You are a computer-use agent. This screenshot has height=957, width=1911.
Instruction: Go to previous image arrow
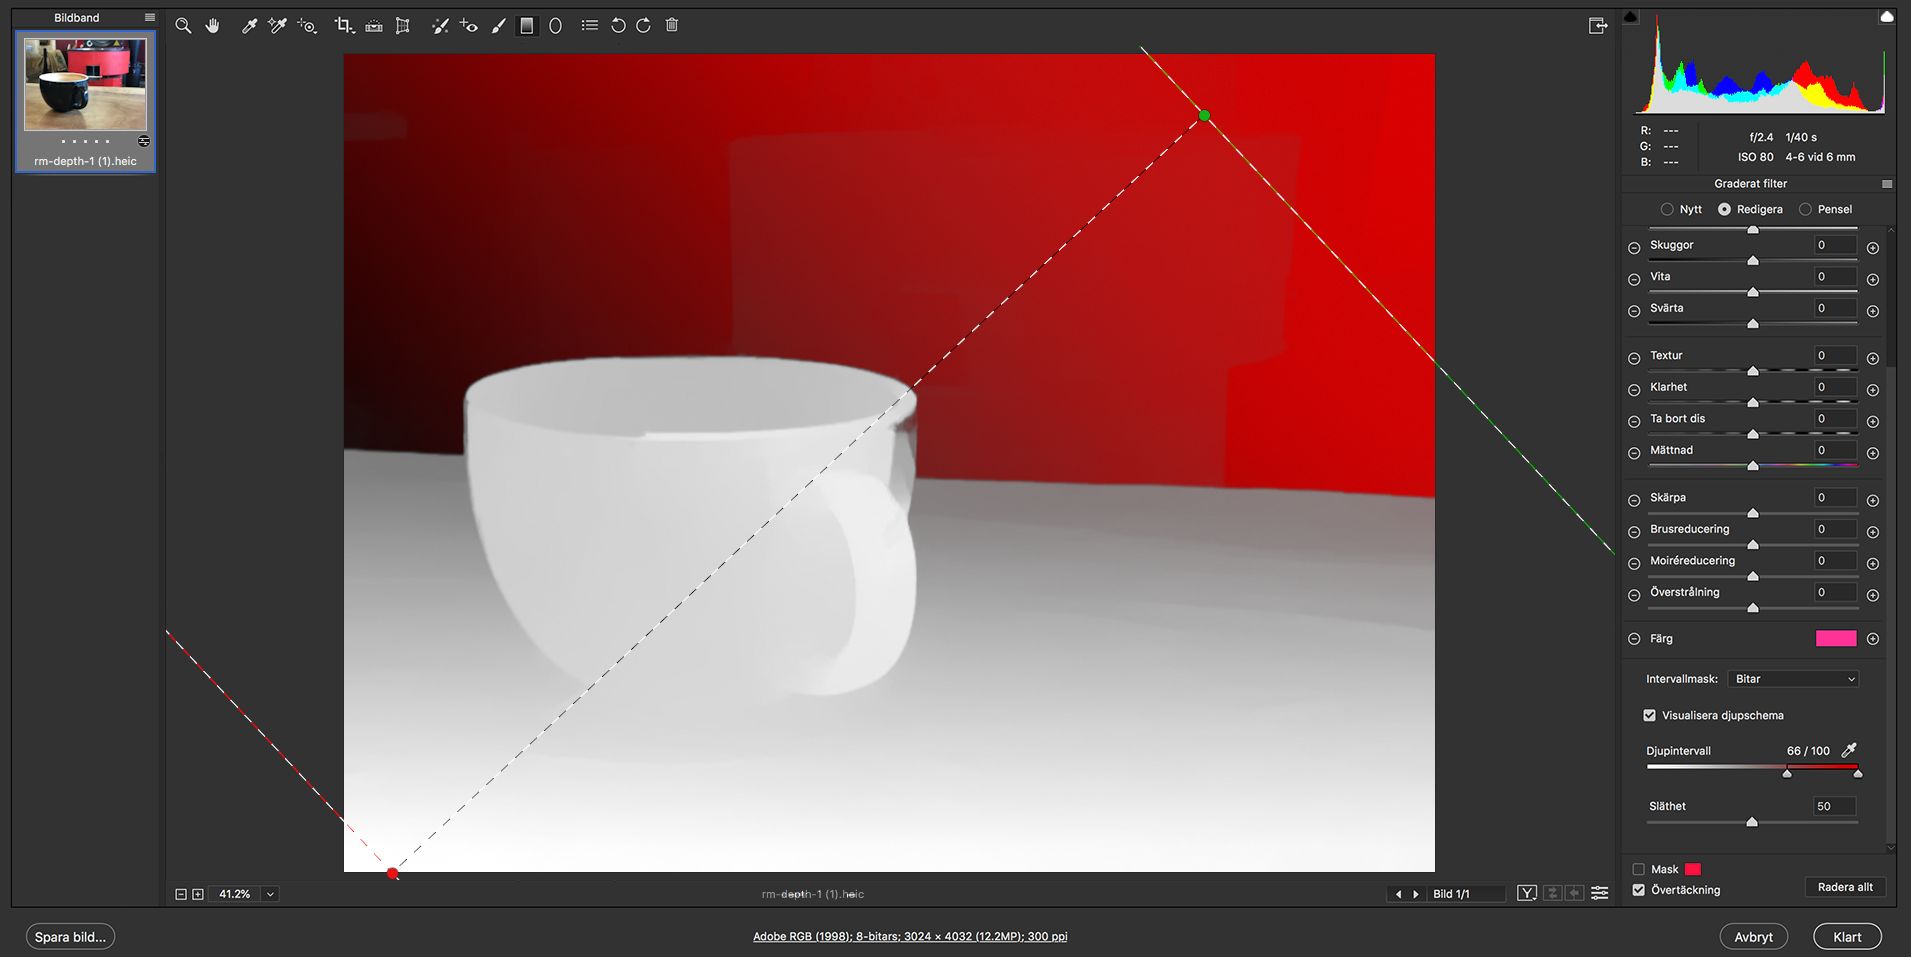1398,894
